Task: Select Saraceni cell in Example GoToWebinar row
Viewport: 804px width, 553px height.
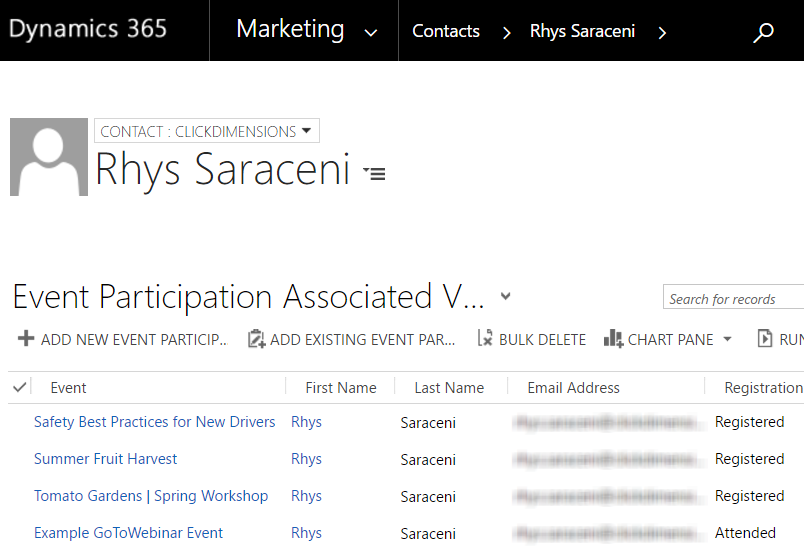Action: (x=428, y=534)
